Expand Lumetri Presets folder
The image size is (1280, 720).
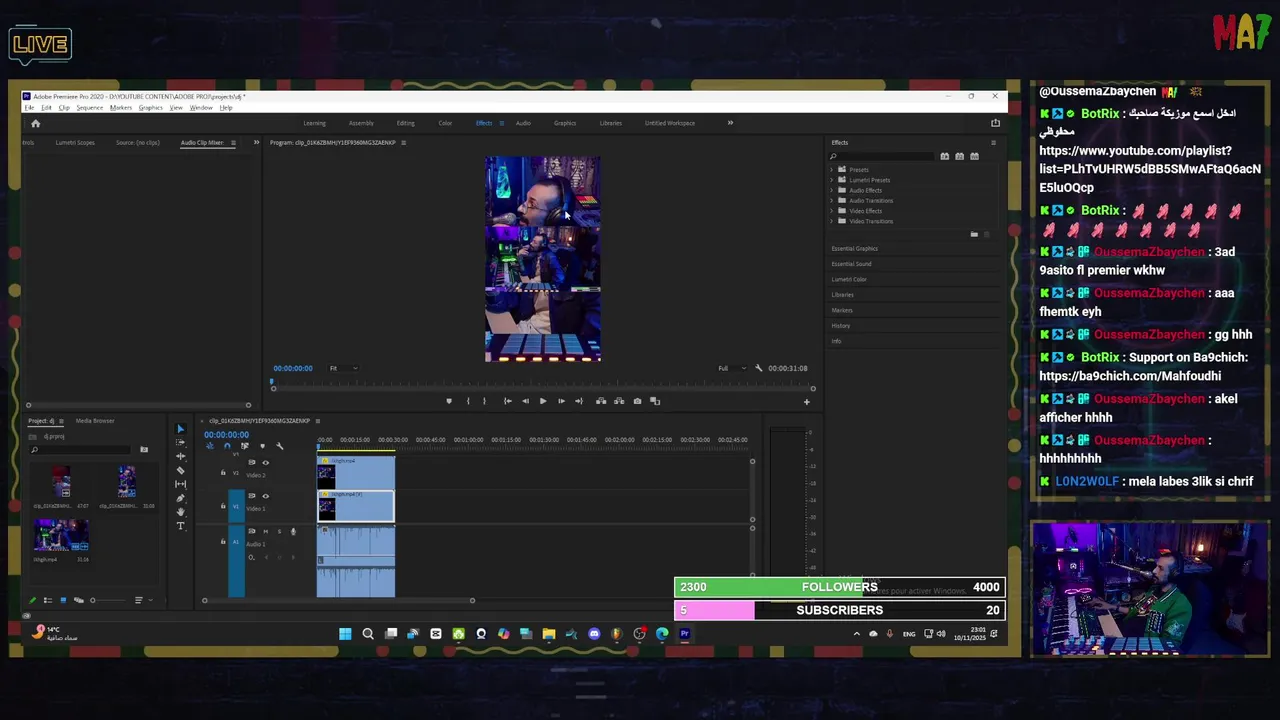coord(831,180)
